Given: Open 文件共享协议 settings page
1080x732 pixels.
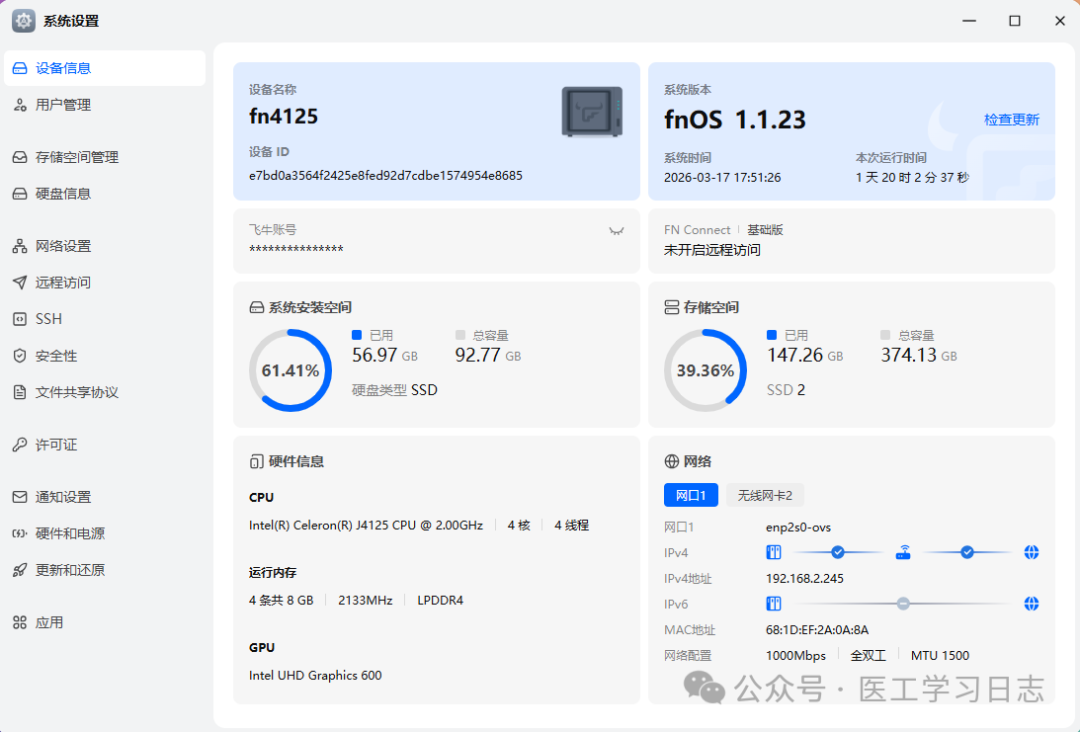Looking at the screenshot, I should [x=76, y=392].
